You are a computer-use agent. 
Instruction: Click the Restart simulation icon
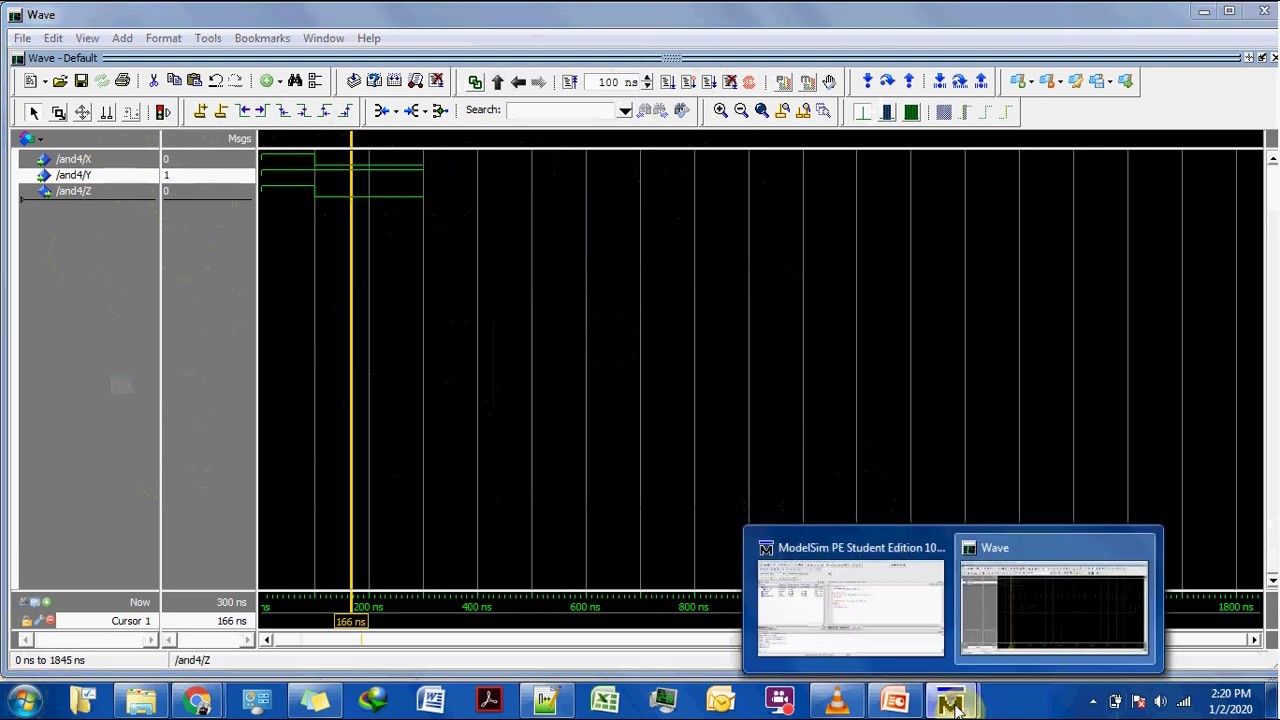569,81
